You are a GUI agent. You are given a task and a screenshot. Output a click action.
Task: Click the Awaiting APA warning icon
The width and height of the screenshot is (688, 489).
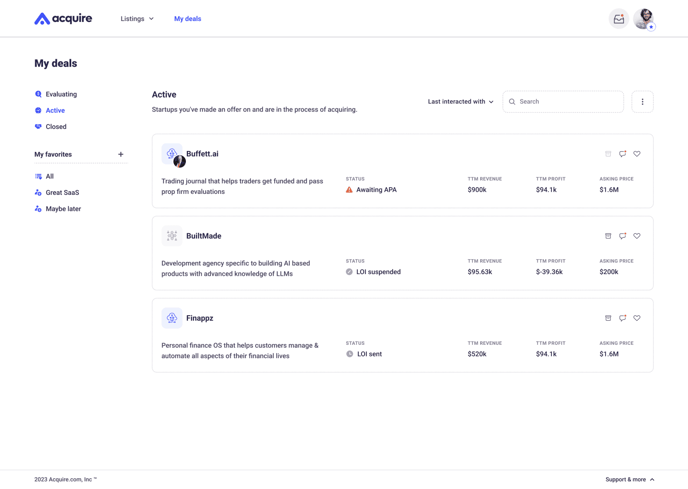[x=349, y=190]
